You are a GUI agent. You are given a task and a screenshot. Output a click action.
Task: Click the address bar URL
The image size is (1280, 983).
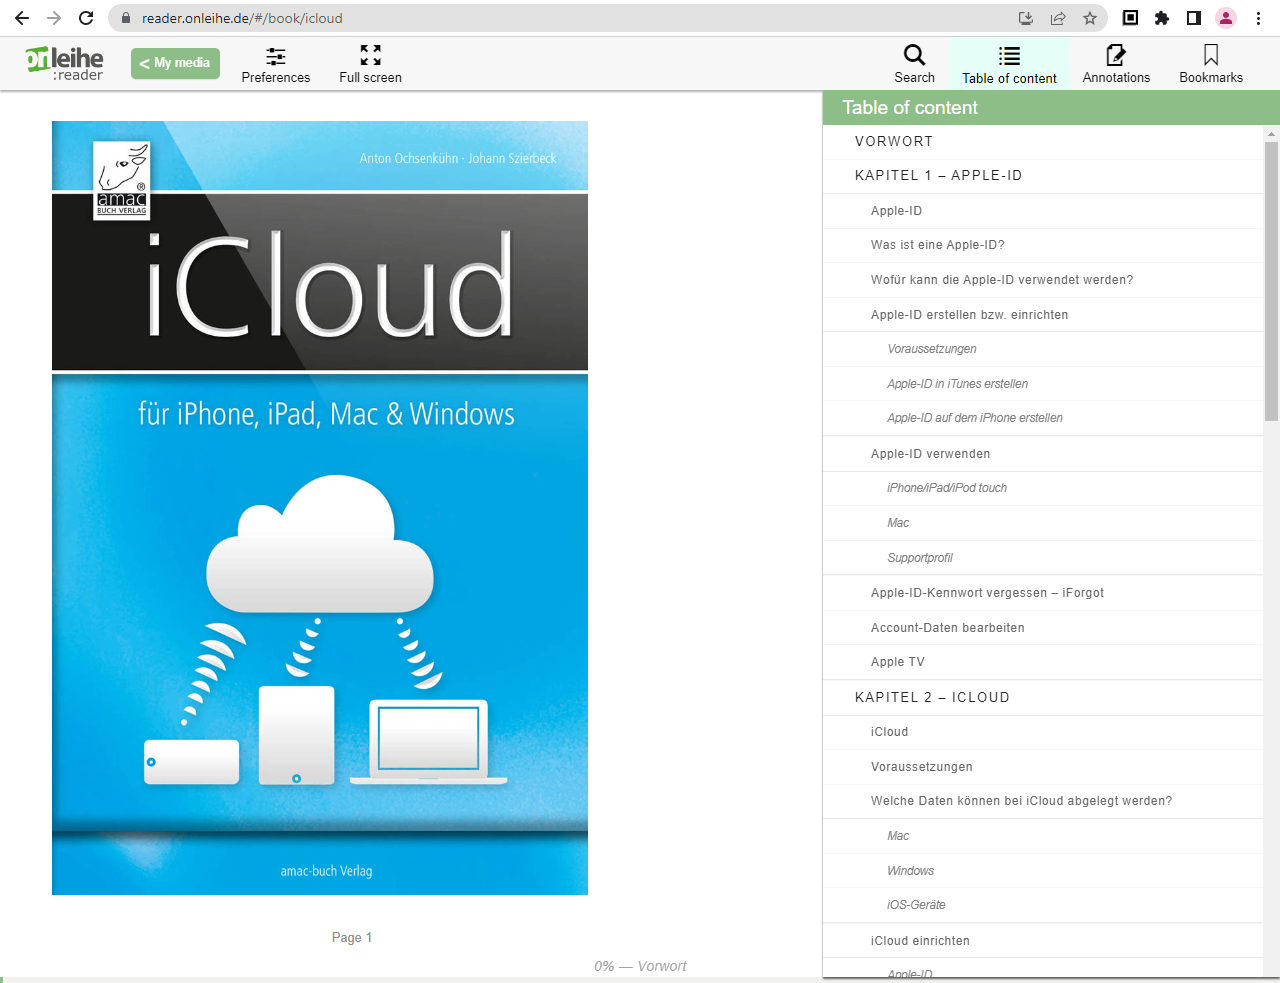point(242,18)
